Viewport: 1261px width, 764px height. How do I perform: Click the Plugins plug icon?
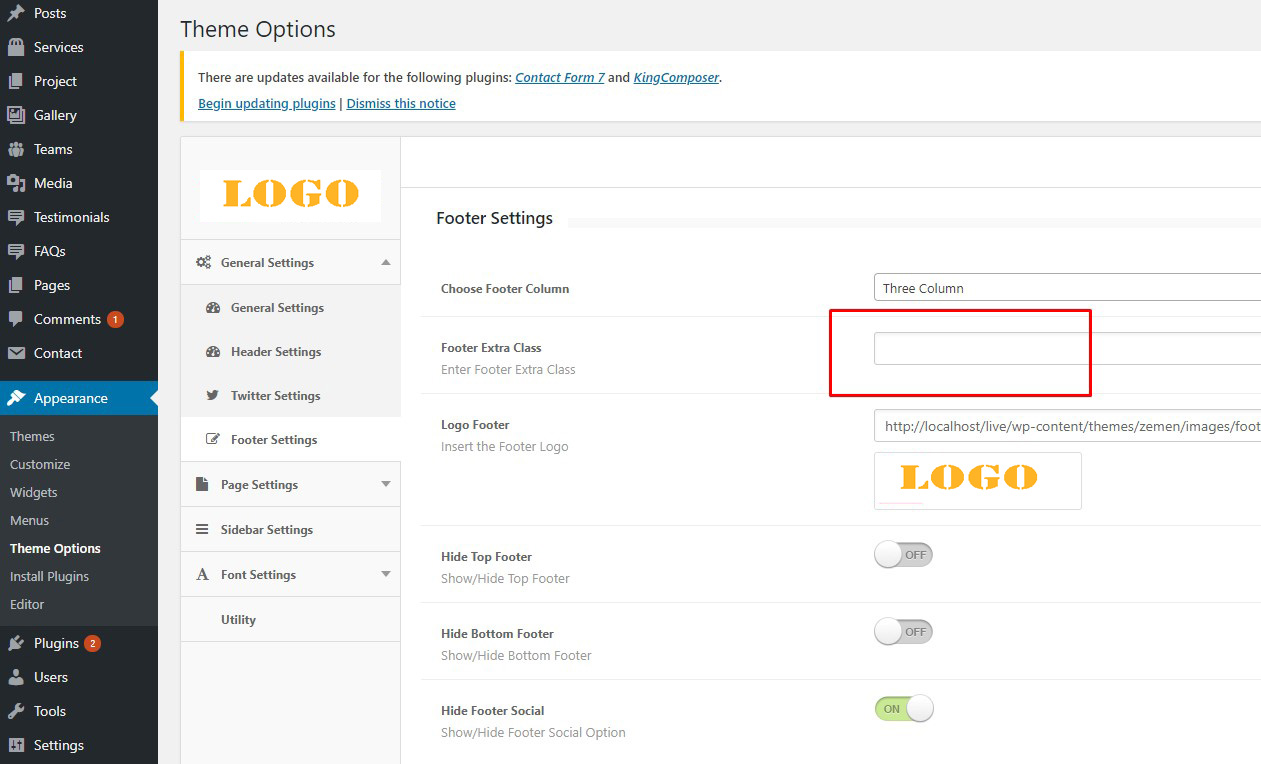(16, 643)
